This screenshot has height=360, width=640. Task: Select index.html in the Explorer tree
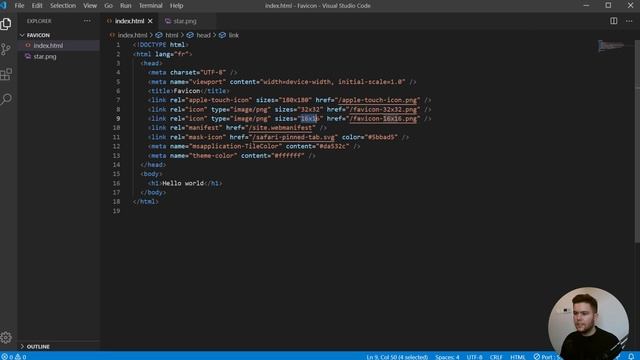tap(48, 46)
